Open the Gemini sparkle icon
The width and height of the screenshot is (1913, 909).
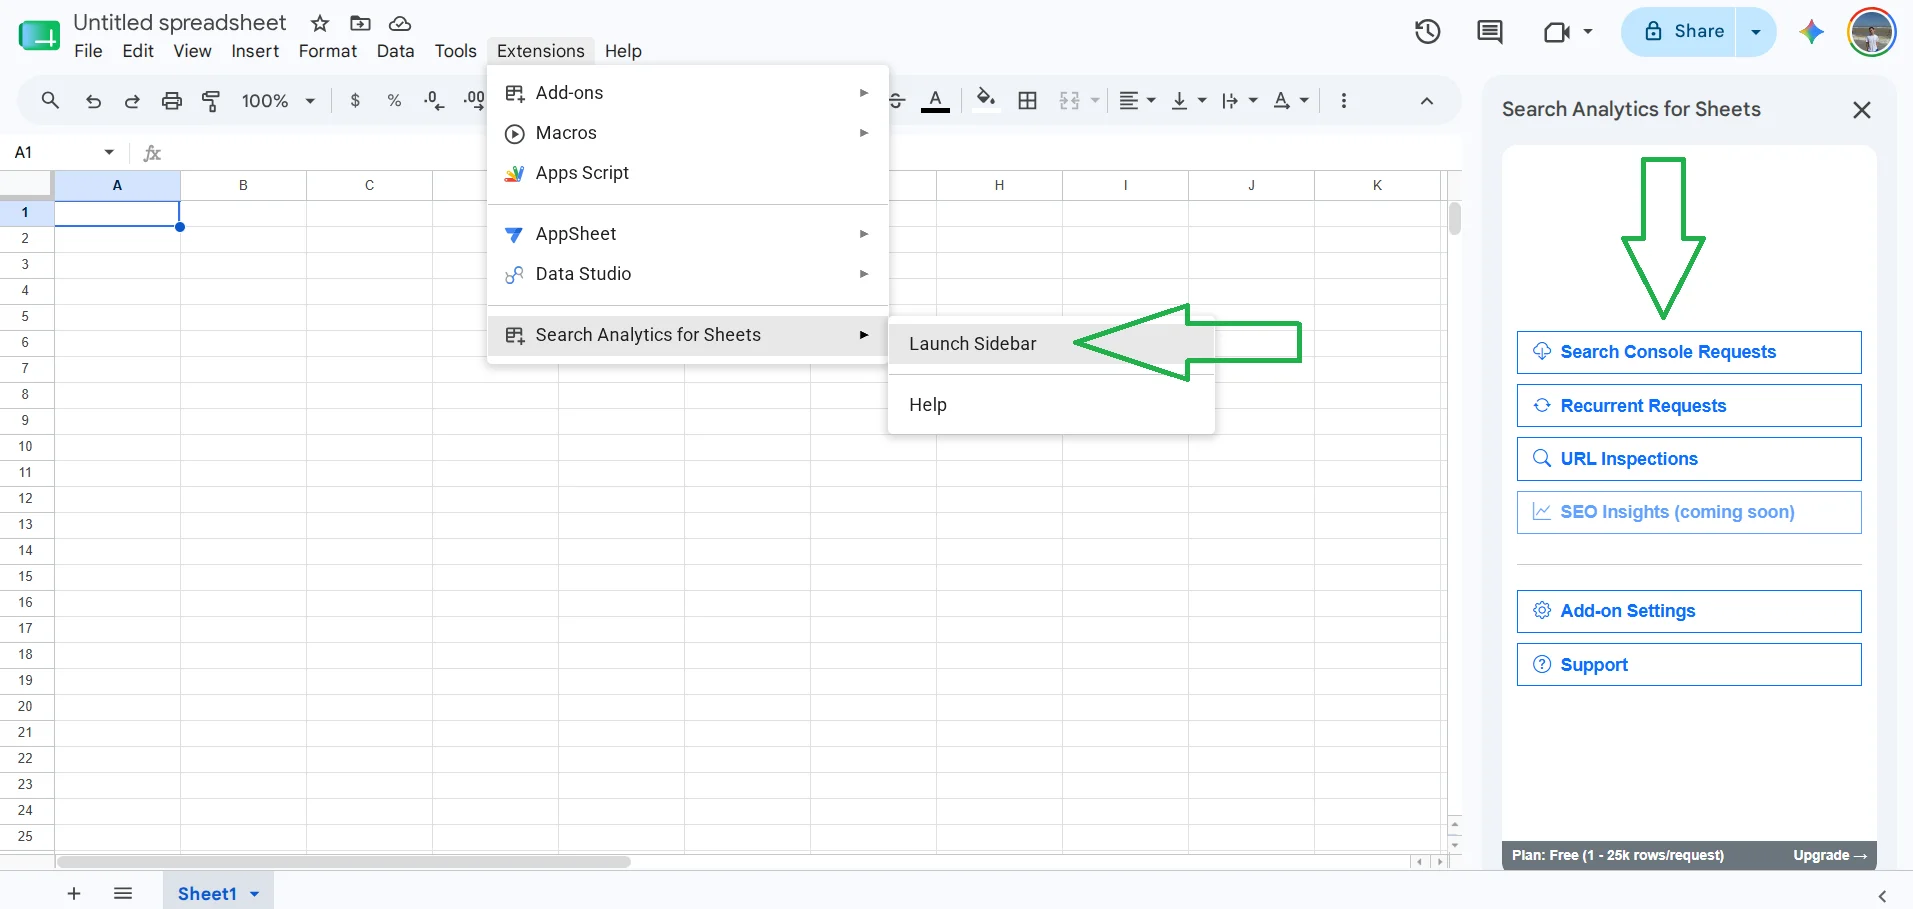click(1811, 32)
